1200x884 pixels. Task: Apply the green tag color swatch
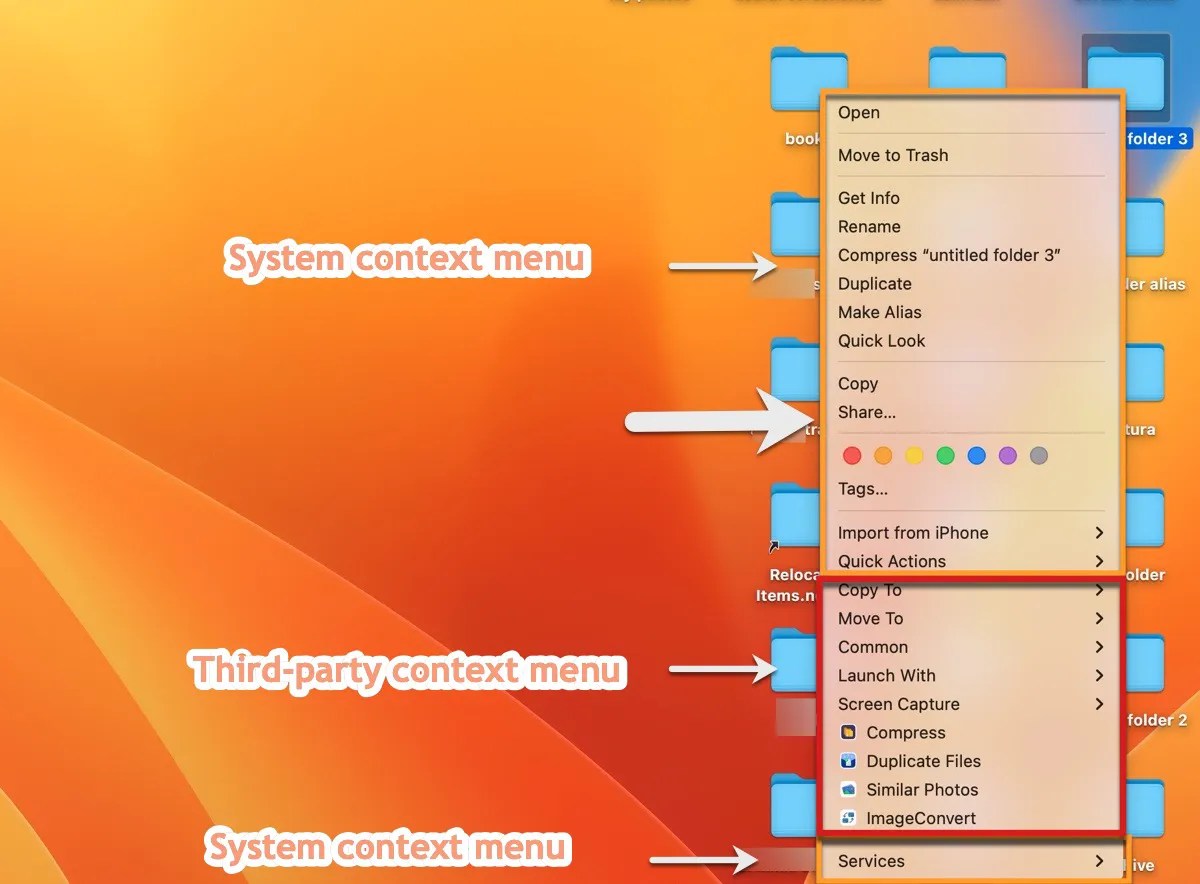pyautogui.click(x=945, y=455)
